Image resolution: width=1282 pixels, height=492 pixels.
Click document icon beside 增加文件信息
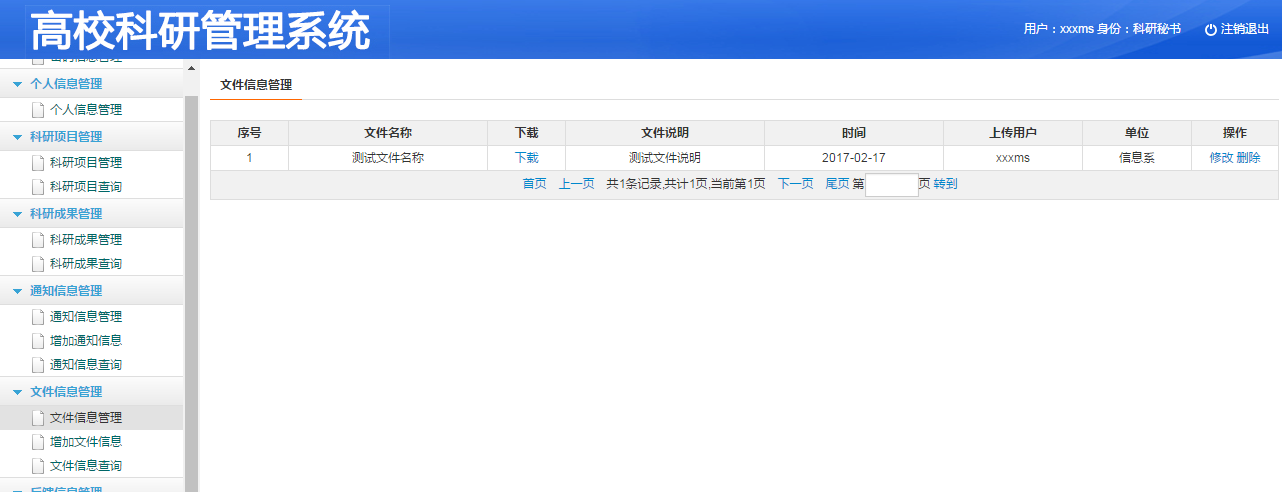click(38, 442)
